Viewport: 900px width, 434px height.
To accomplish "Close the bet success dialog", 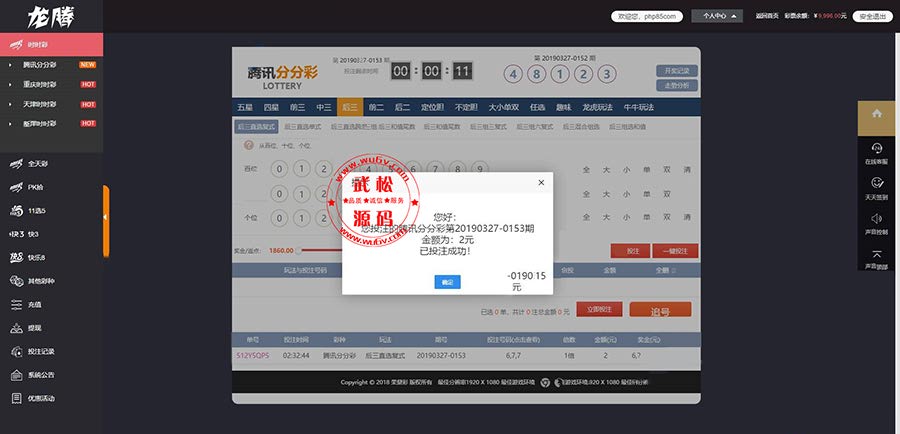I will [x=541, y=183].
